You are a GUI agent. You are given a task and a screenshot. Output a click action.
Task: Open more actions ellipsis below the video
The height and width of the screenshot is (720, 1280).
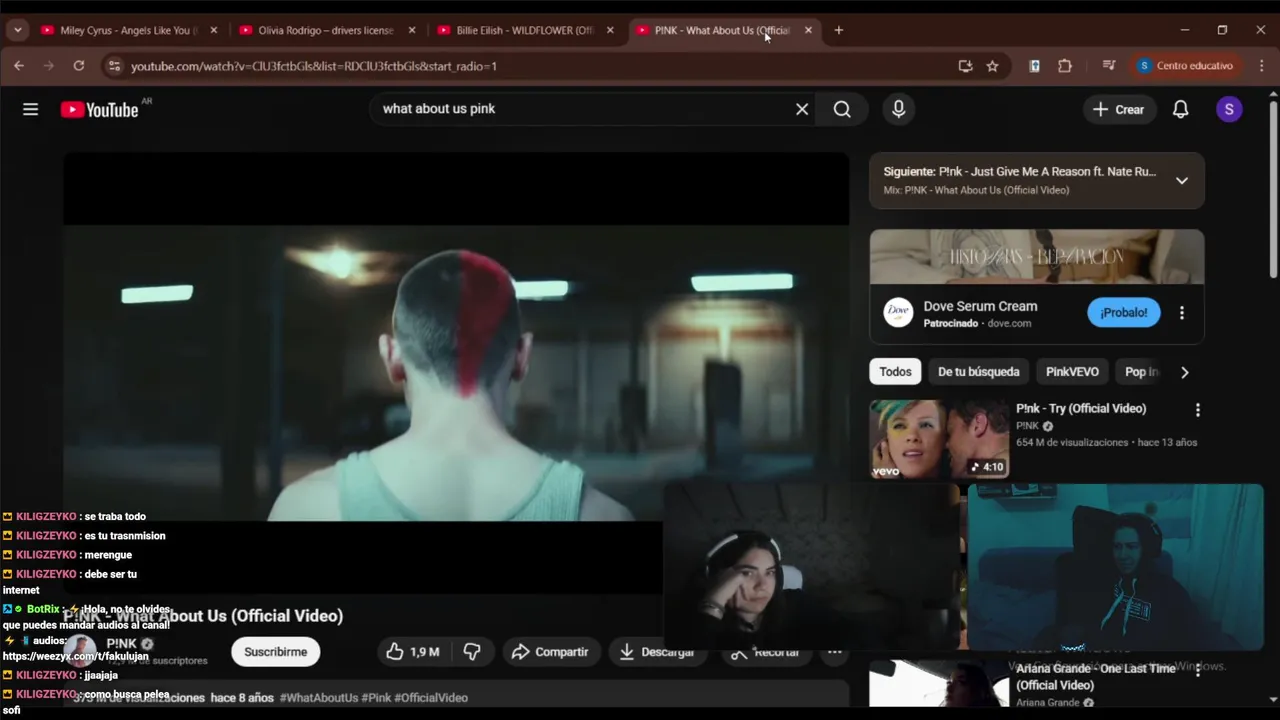[x=834, y=652]
